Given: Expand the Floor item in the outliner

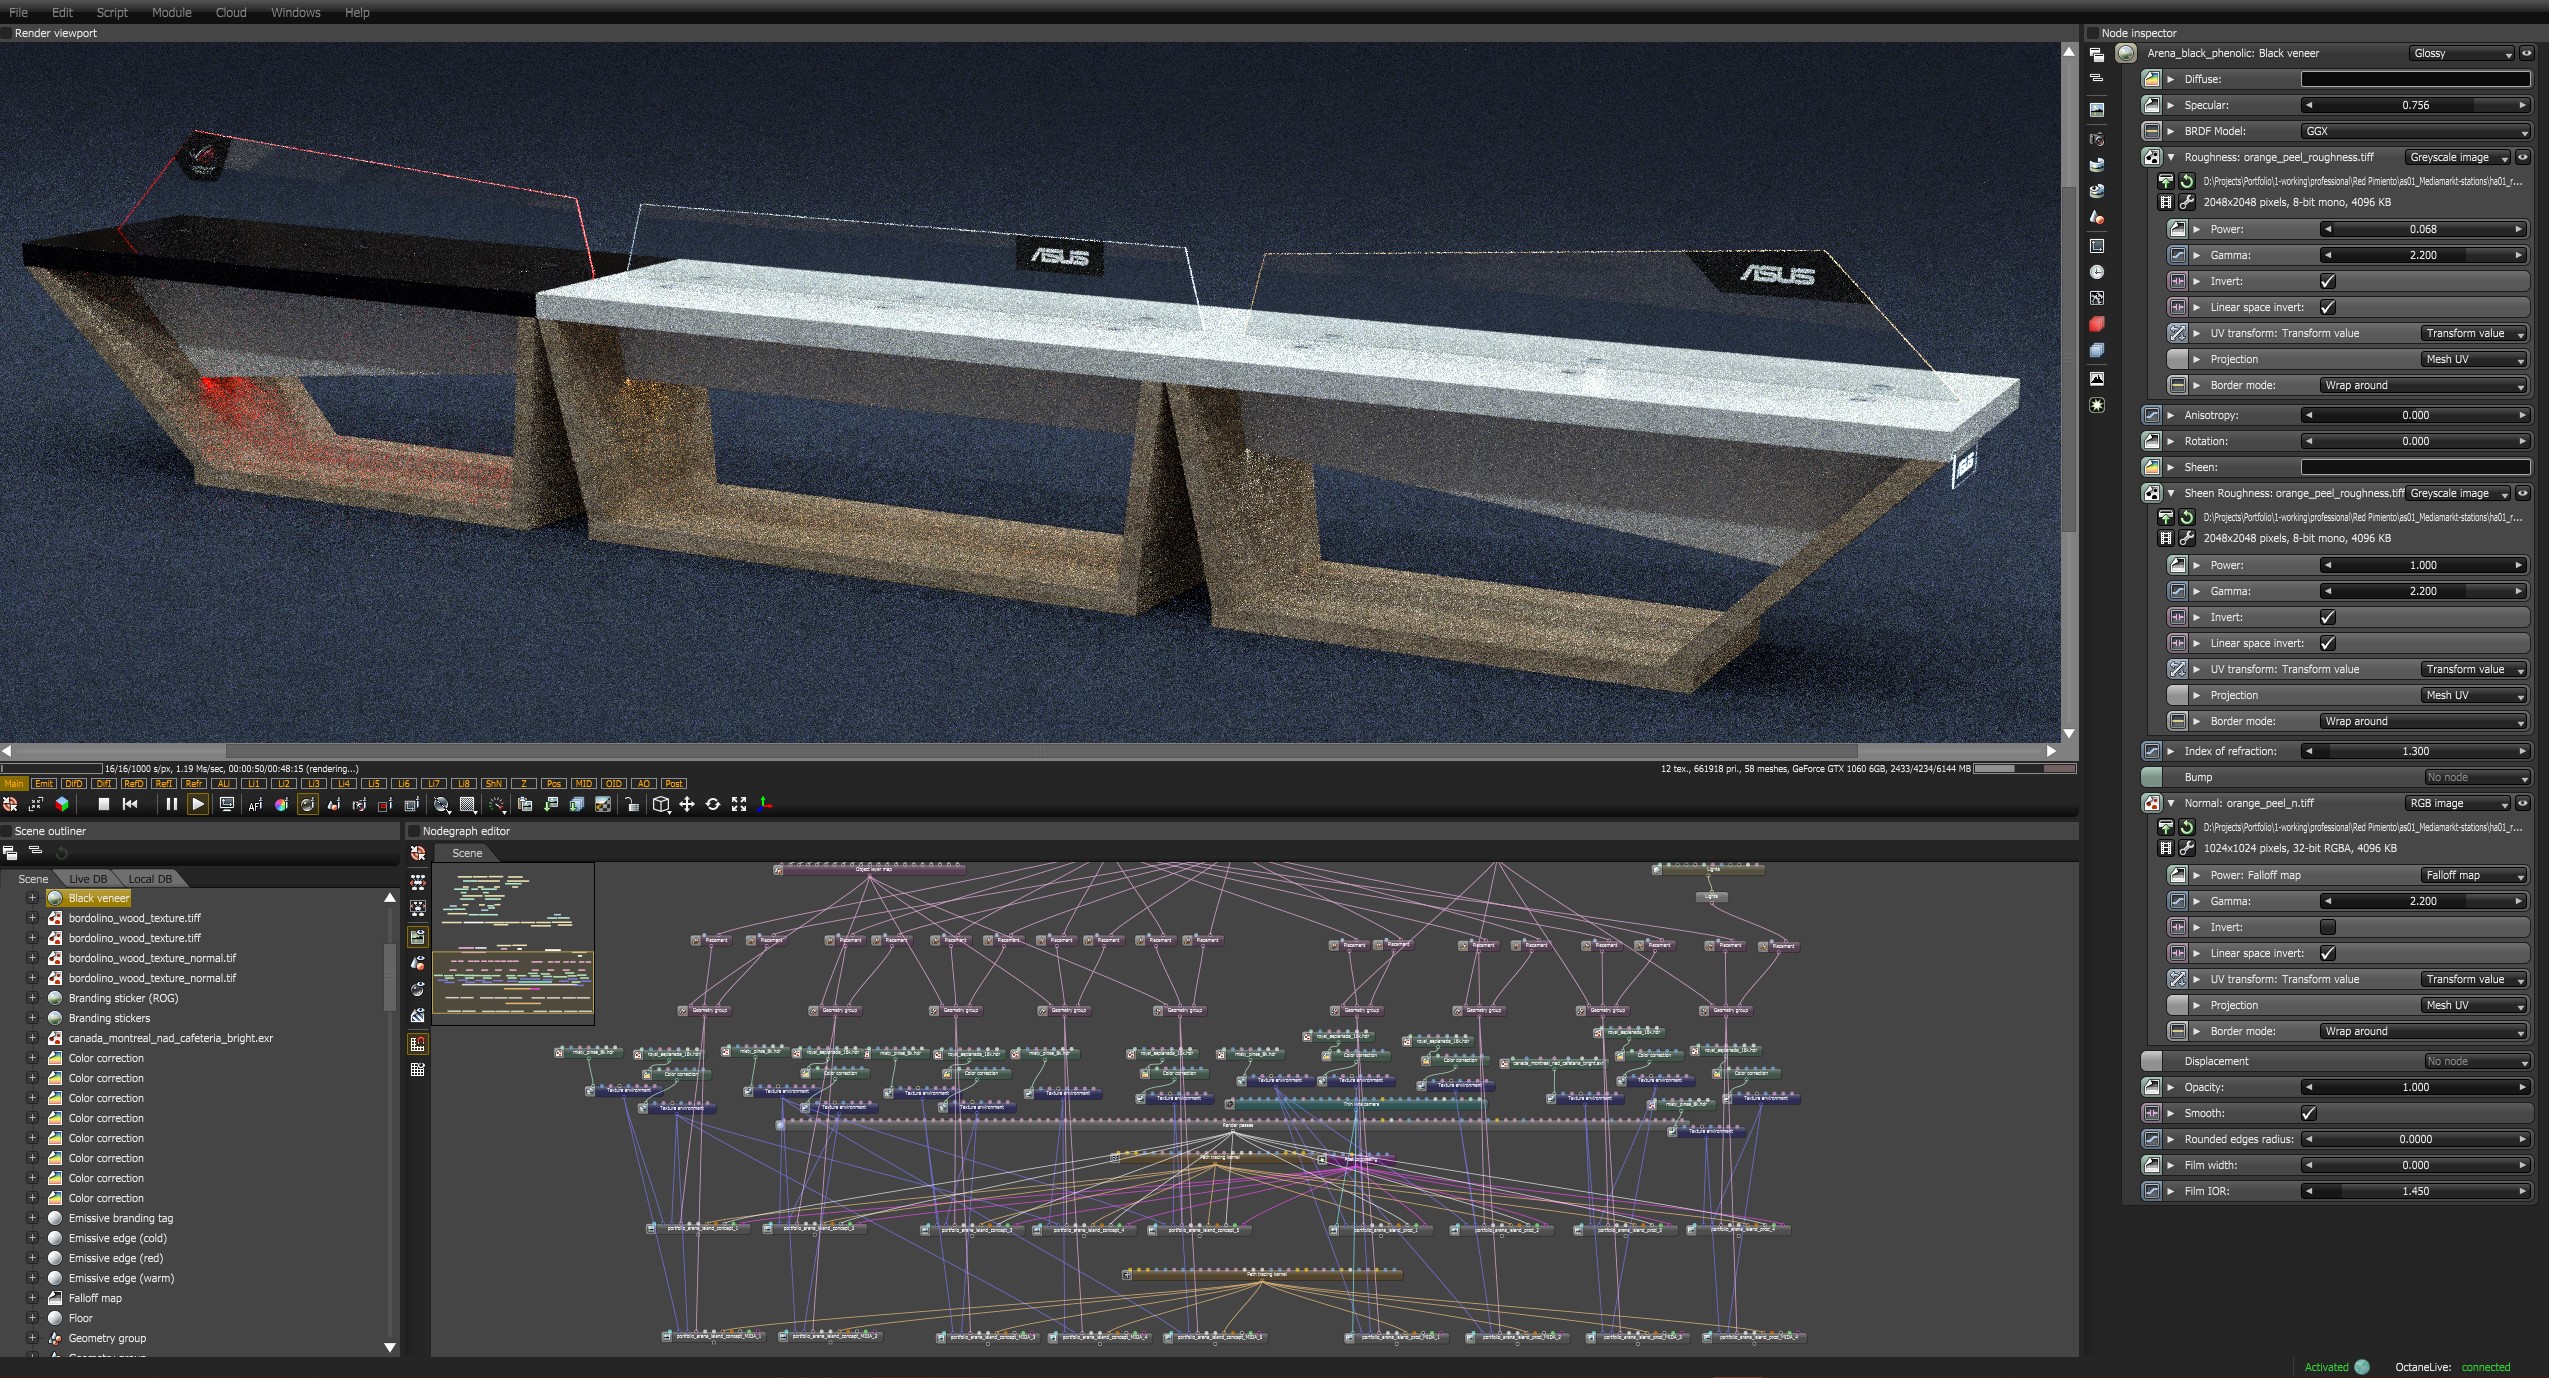Looking at the screenshot, I should (32, 1318).
